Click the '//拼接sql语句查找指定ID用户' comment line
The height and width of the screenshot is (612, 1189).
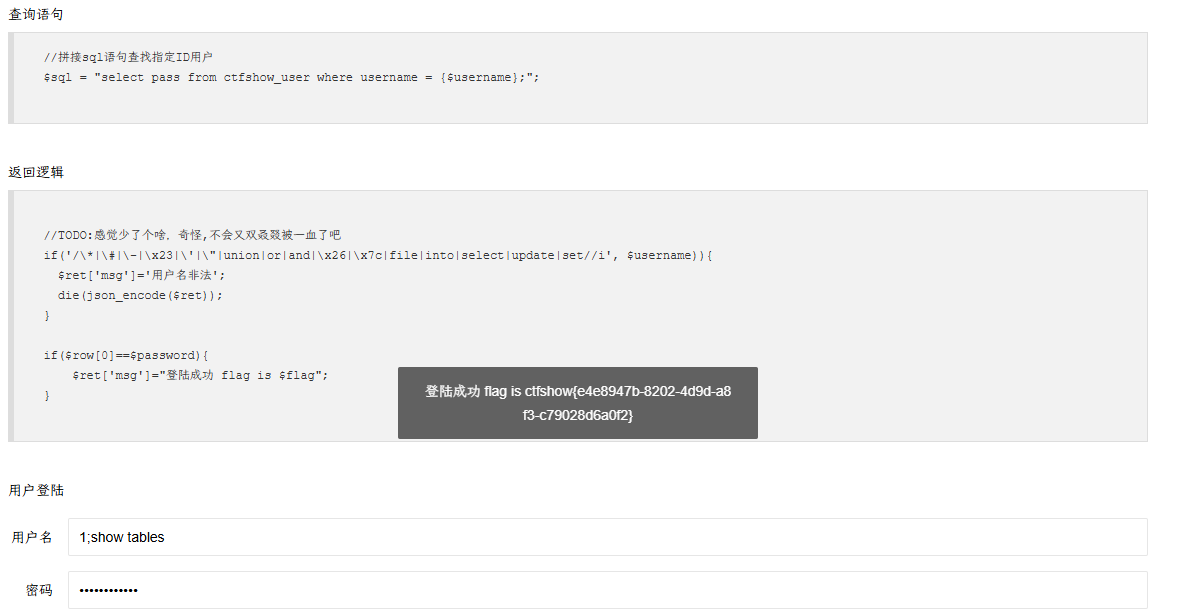(128, 57)
